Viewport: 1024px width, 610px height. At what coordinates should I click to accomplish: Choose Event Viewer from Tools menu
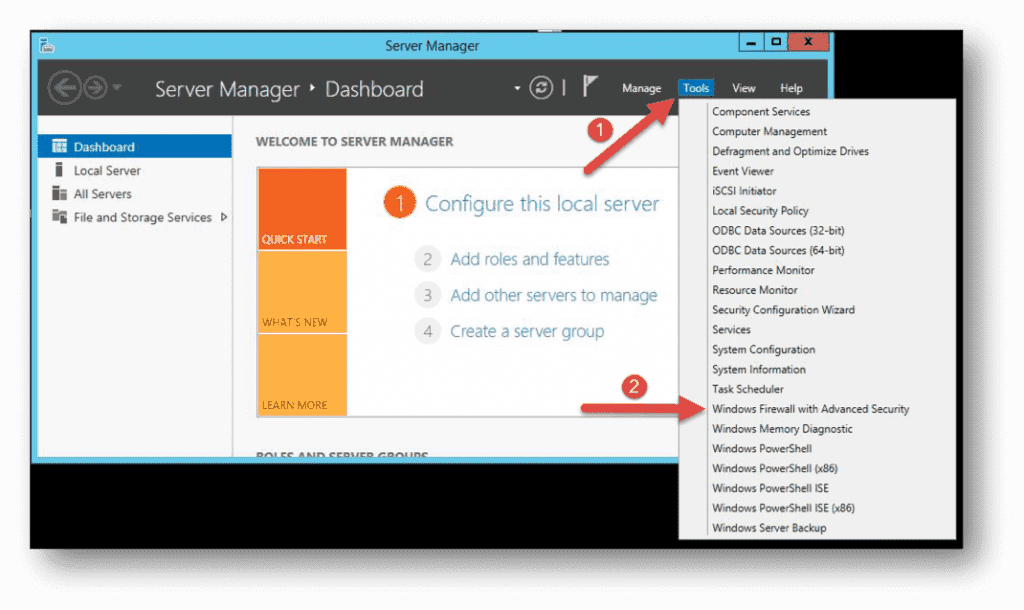743,171
